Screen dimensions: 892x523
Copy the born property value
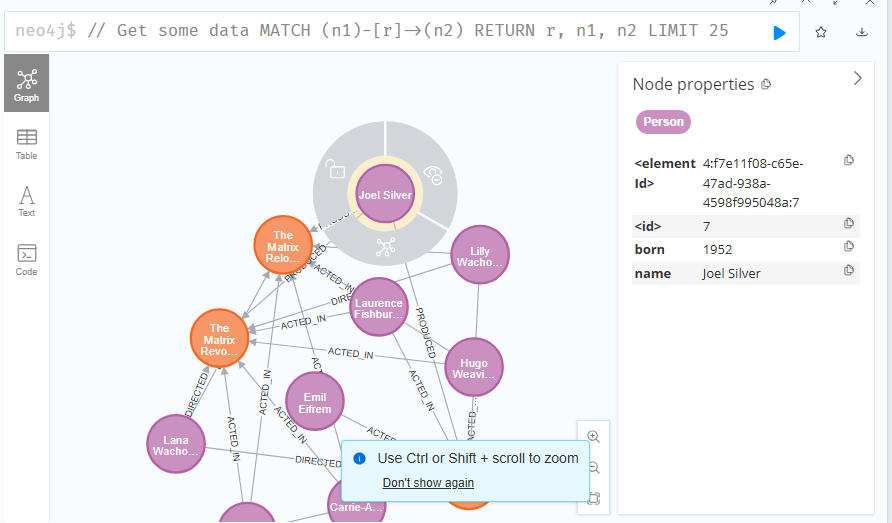849,246
